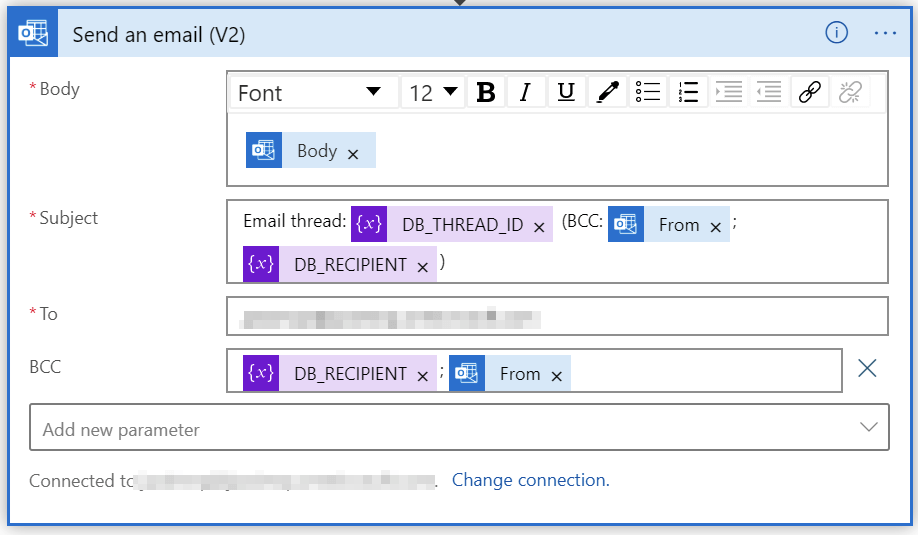Click the remove link icon
Screen dimensions: 918x535
pos(850,92)
